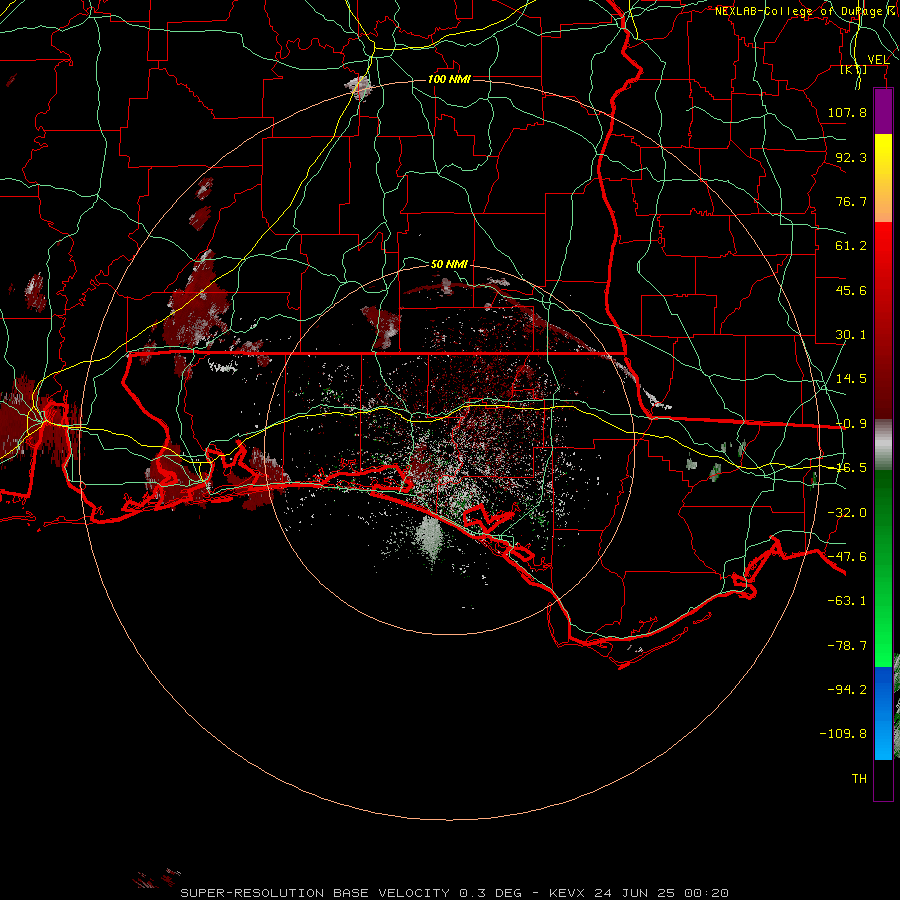This screenshot has height=900, width=900.
Task: Pick the black TH segment of the scale
Action: click(883, 780)
